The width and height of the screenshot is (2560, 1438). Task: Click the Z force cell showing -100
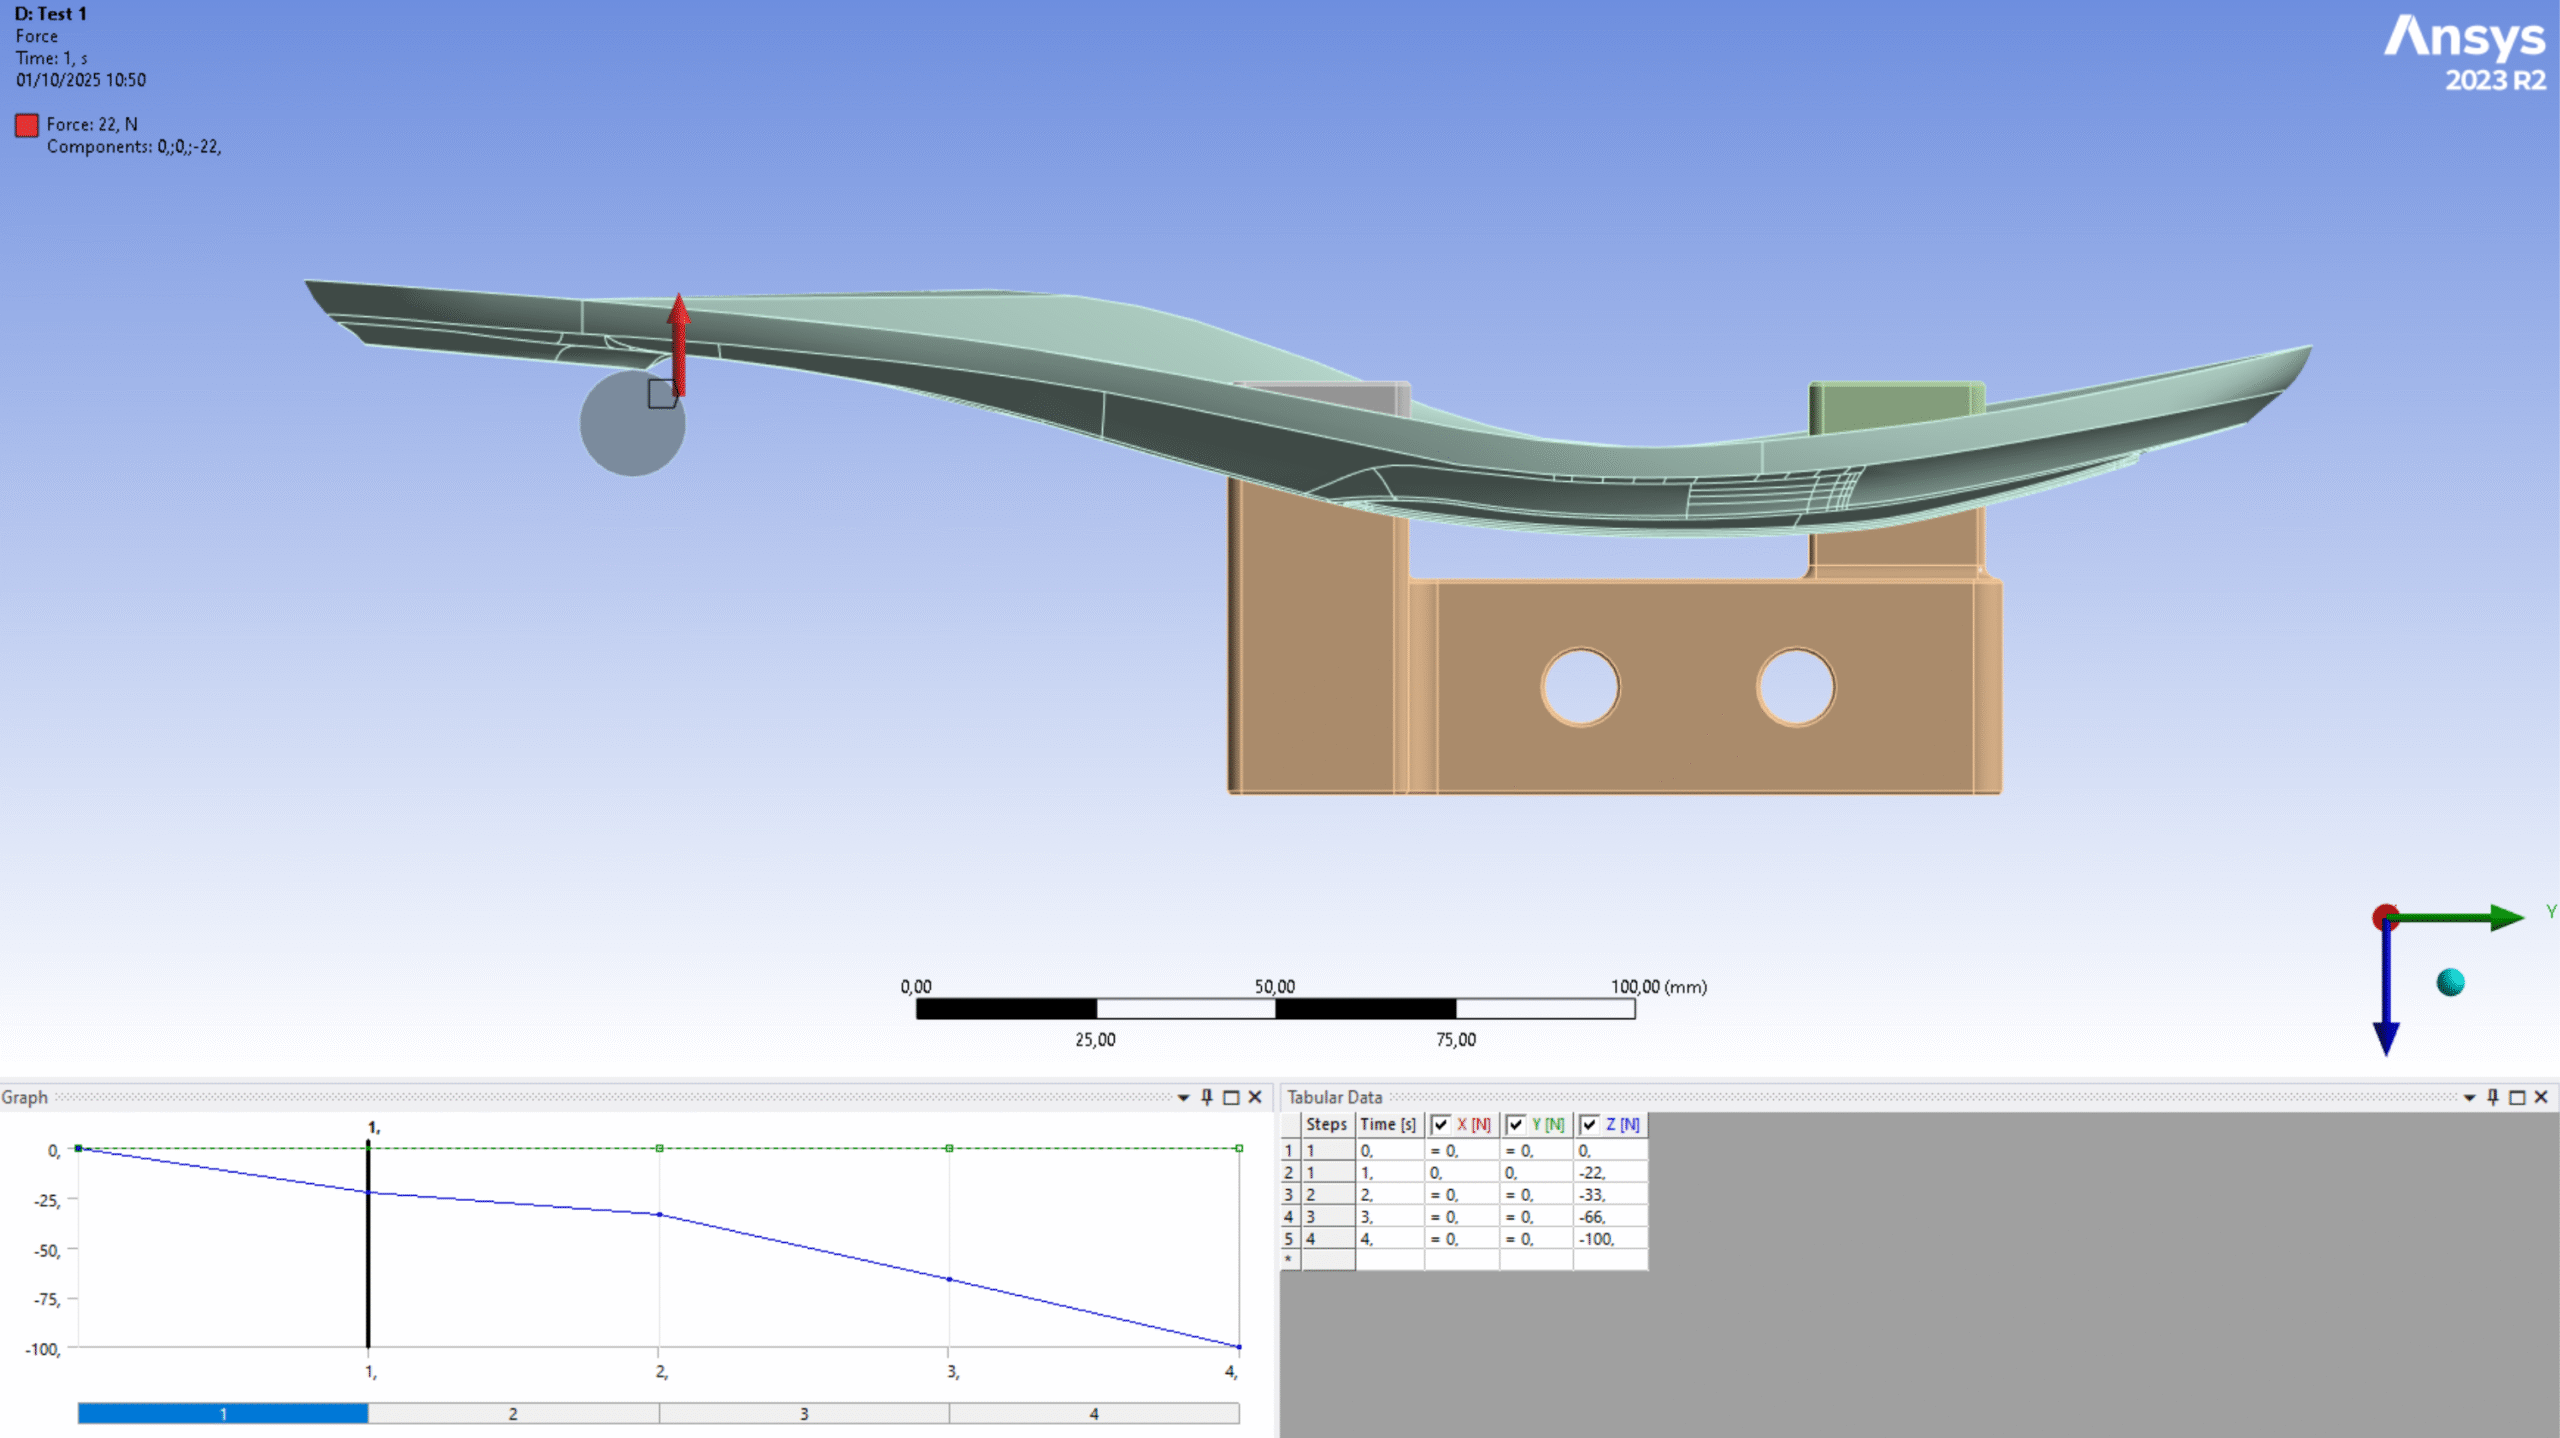[x=1608, y=1238]
